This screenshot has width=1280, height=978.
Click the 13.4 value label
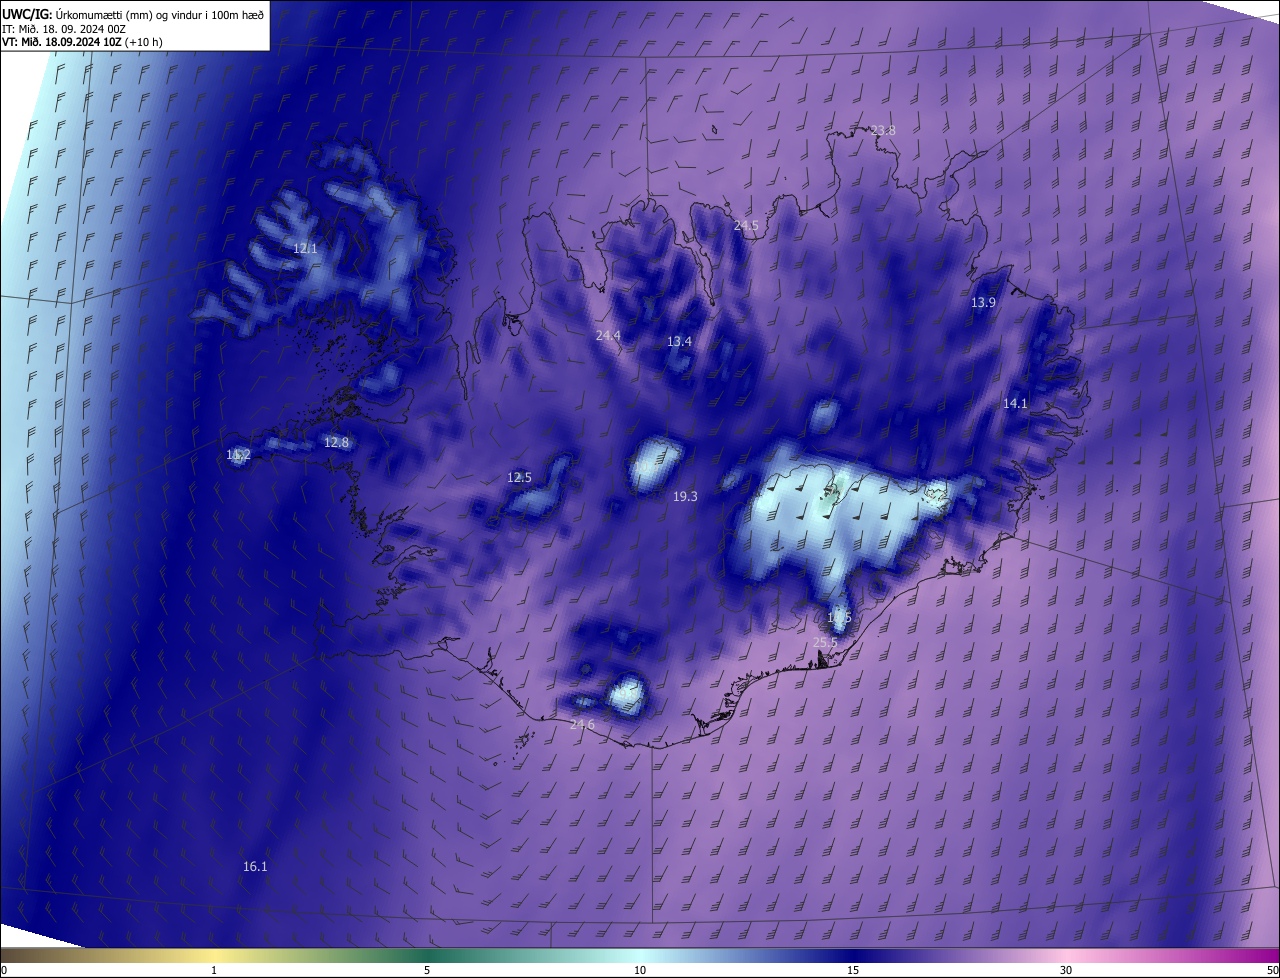pos(679,341)
